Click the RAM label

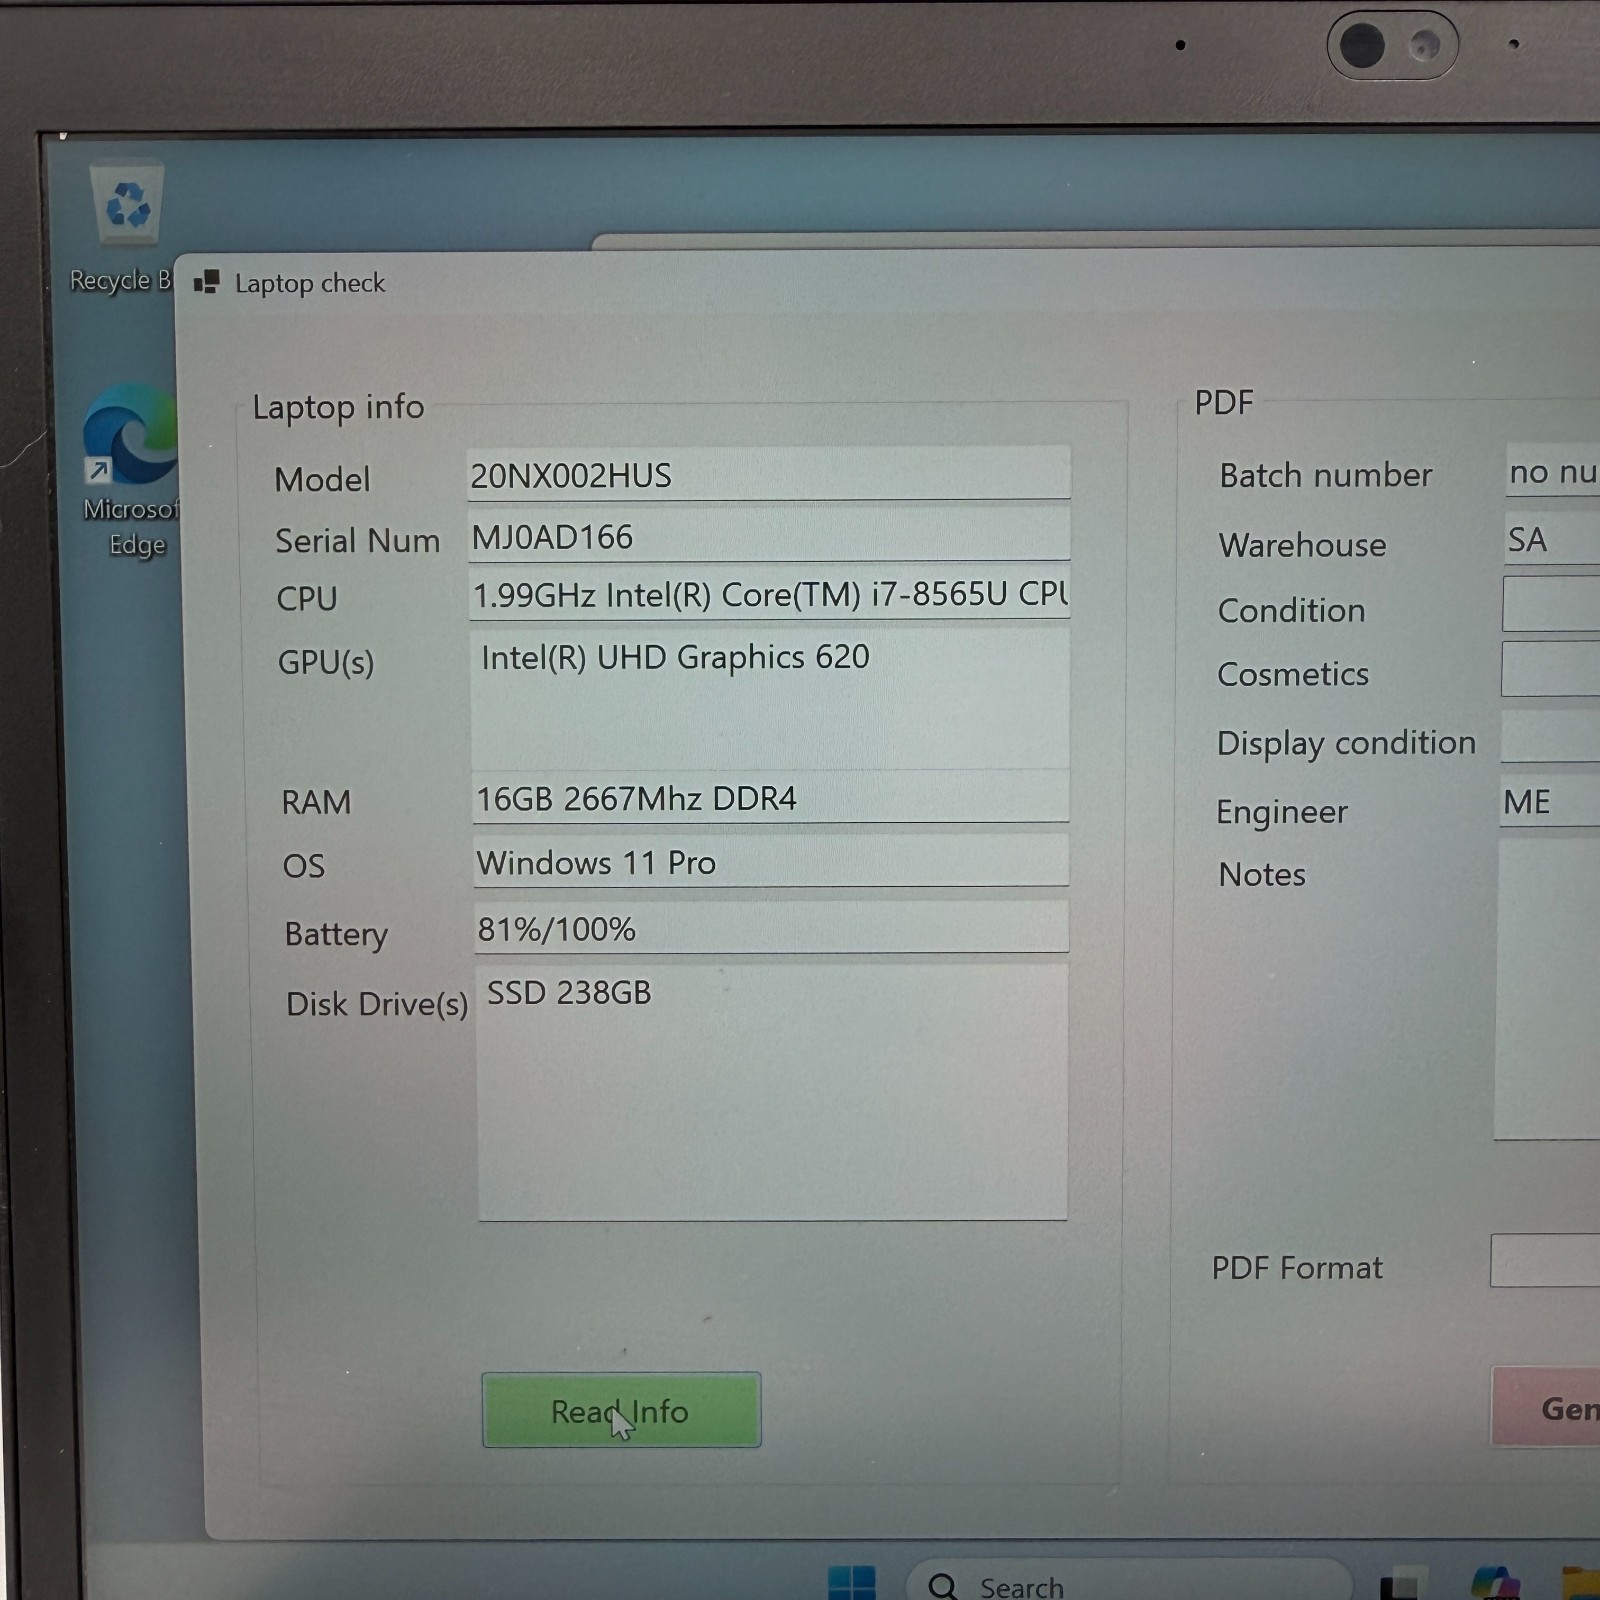pyautogui.click(x=316, y=802)
